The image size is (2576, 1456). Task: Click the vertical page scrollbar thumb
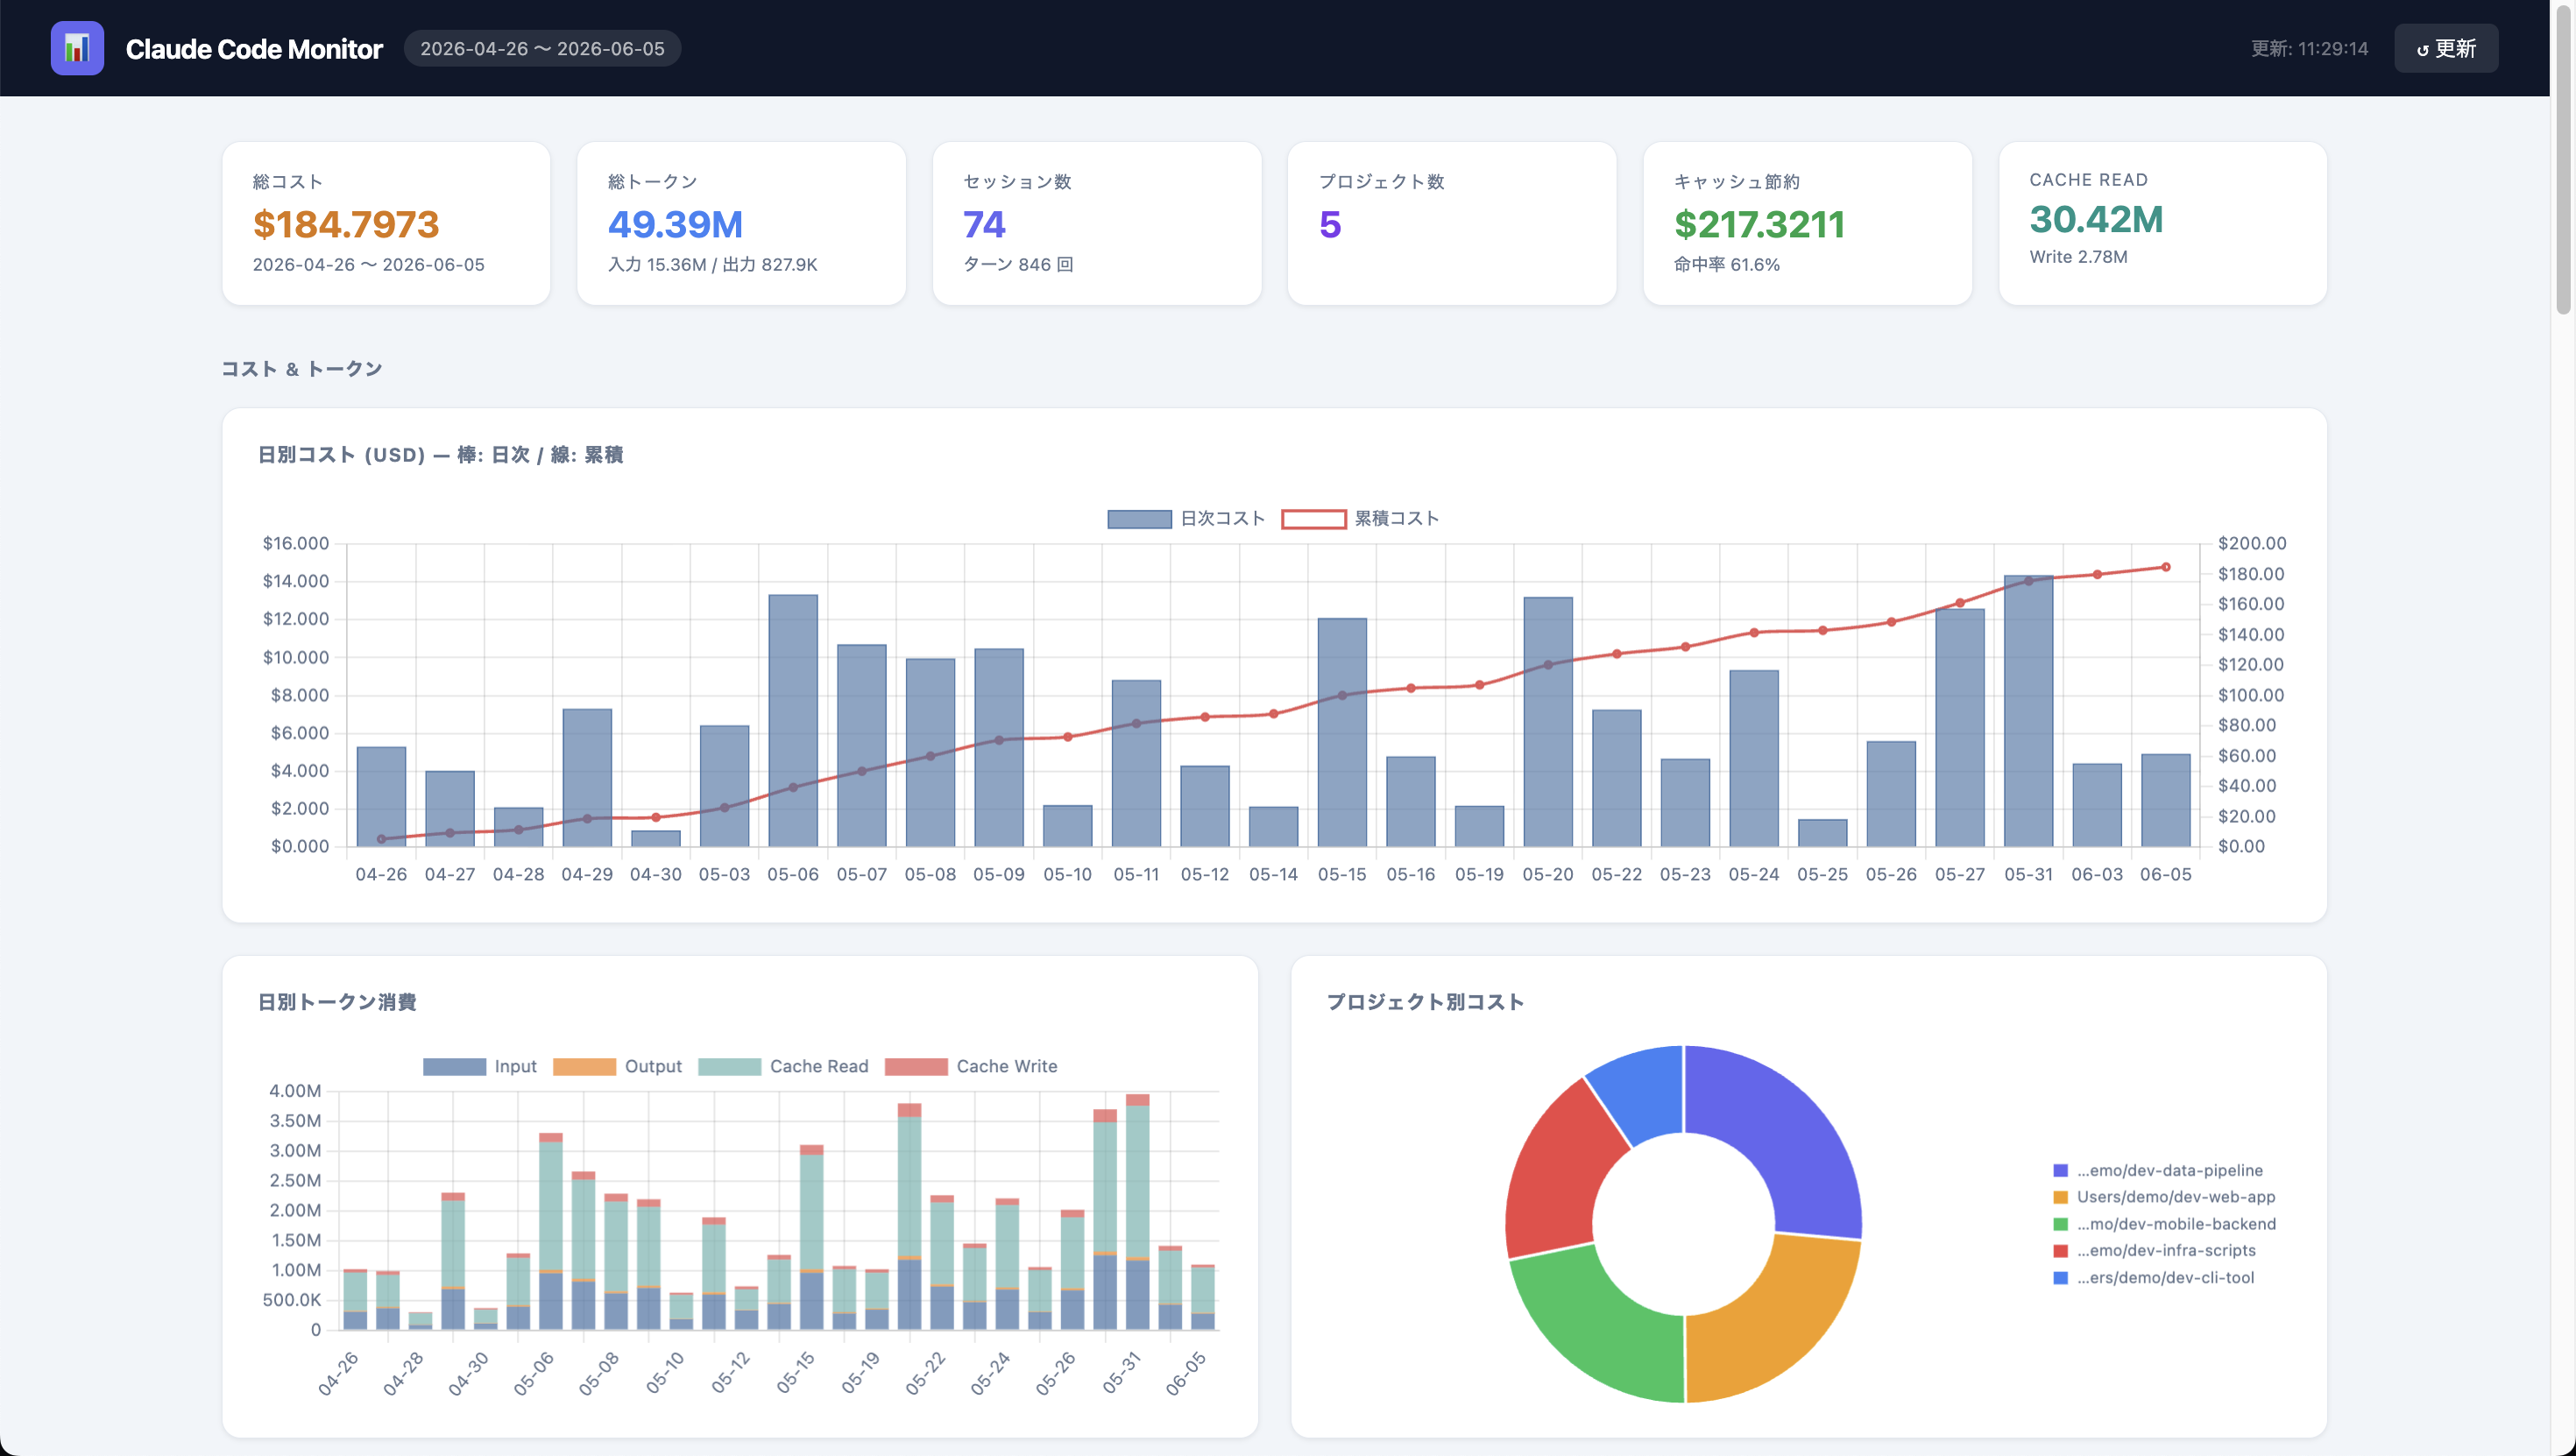click(x=2563, y=160)
